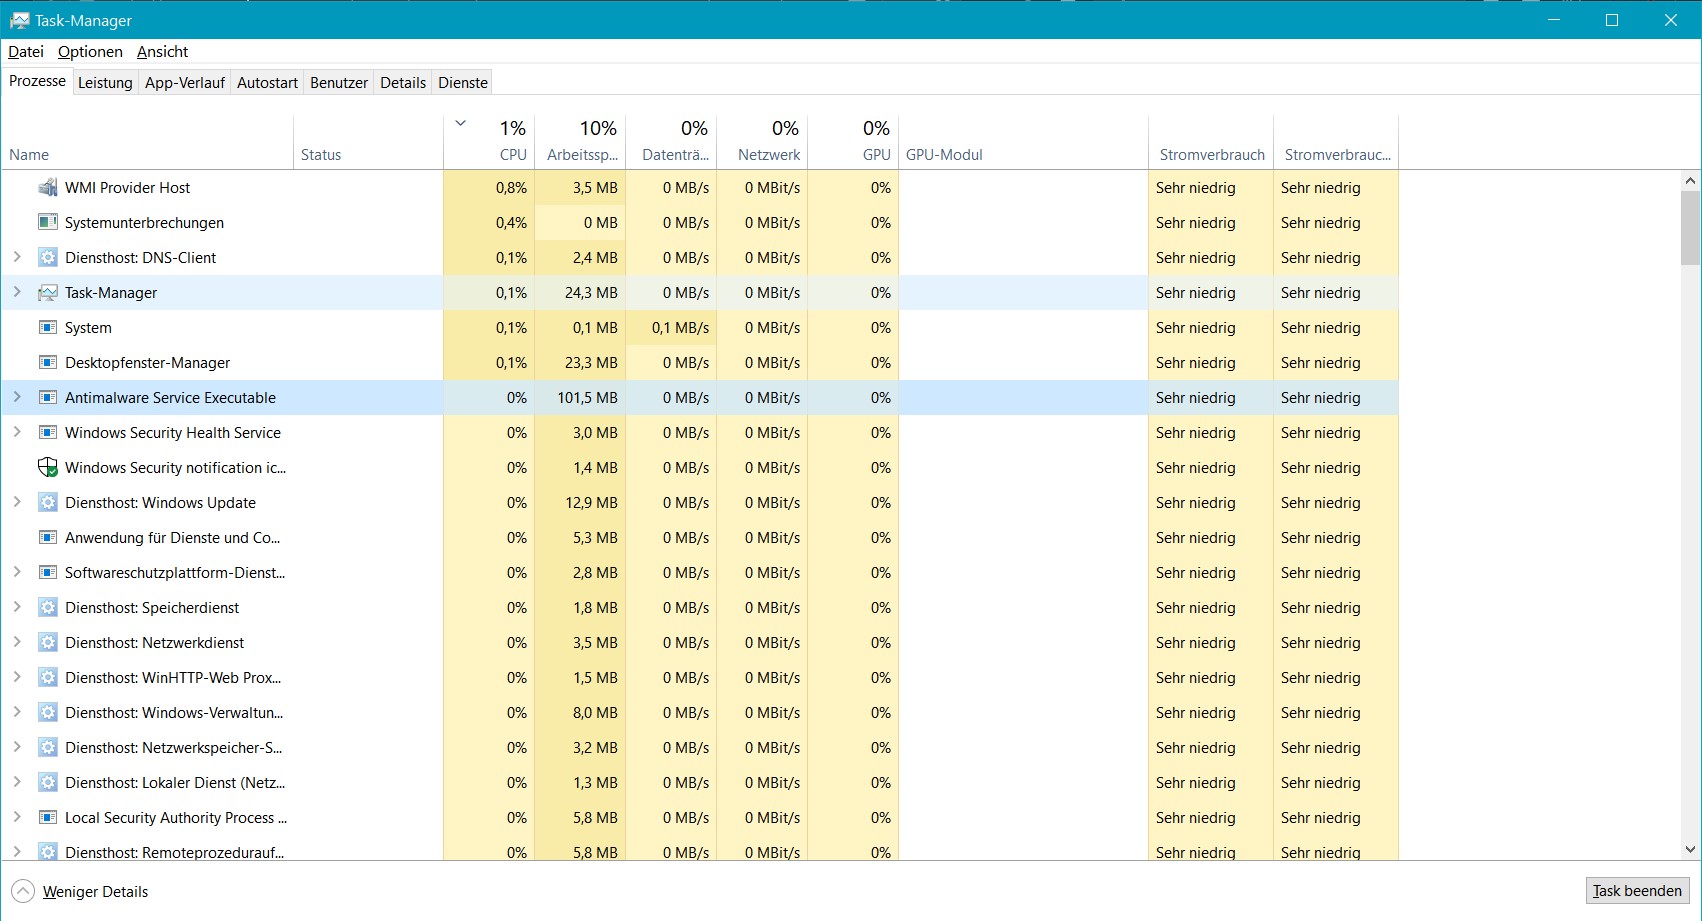Click the Systemunterbrechungen process icon
The width and height of the screenshot is (1702, 921).
click(x=47, y=222)
